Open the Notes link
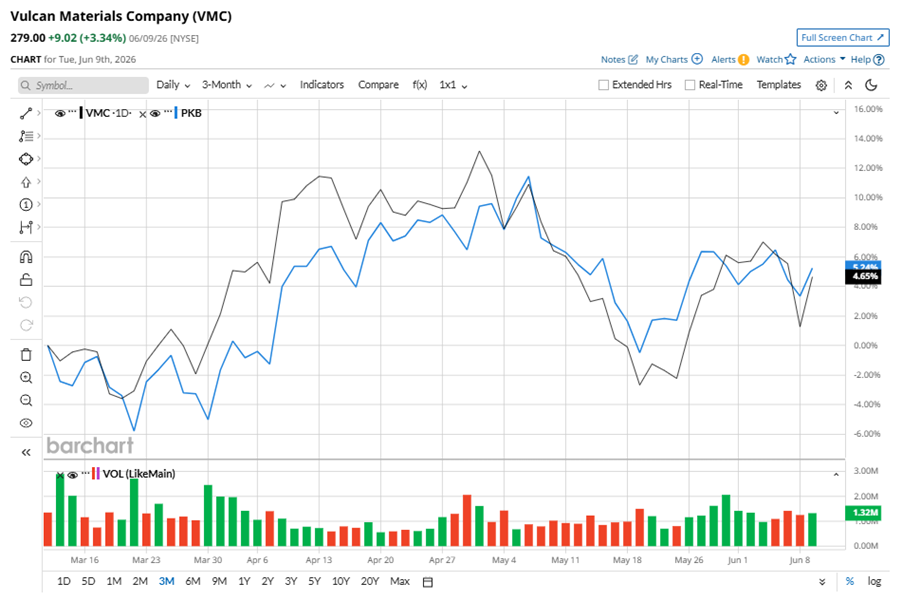This screenshot has height=601, width=902. click(x=613, y=59)
